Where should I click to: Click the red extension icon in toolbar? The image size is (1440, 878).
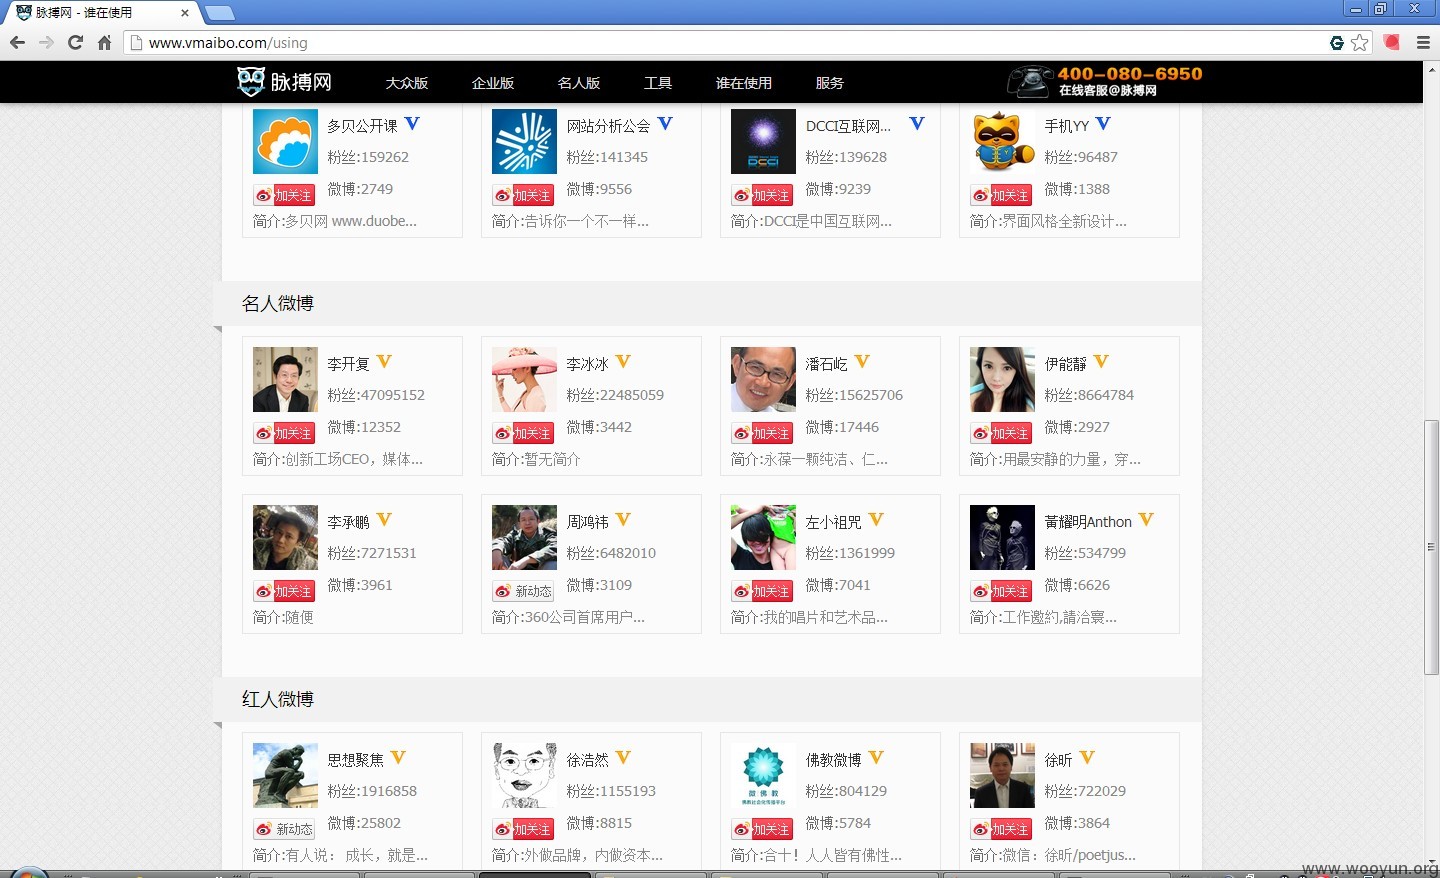coord(1391,42)
